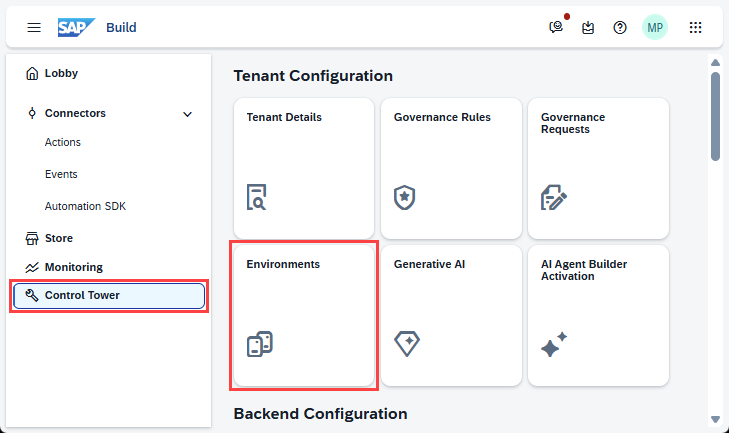Collapse the Connectors section chevron
The width and height of the screenshot is (729, 433).
[x=187, y=114]
